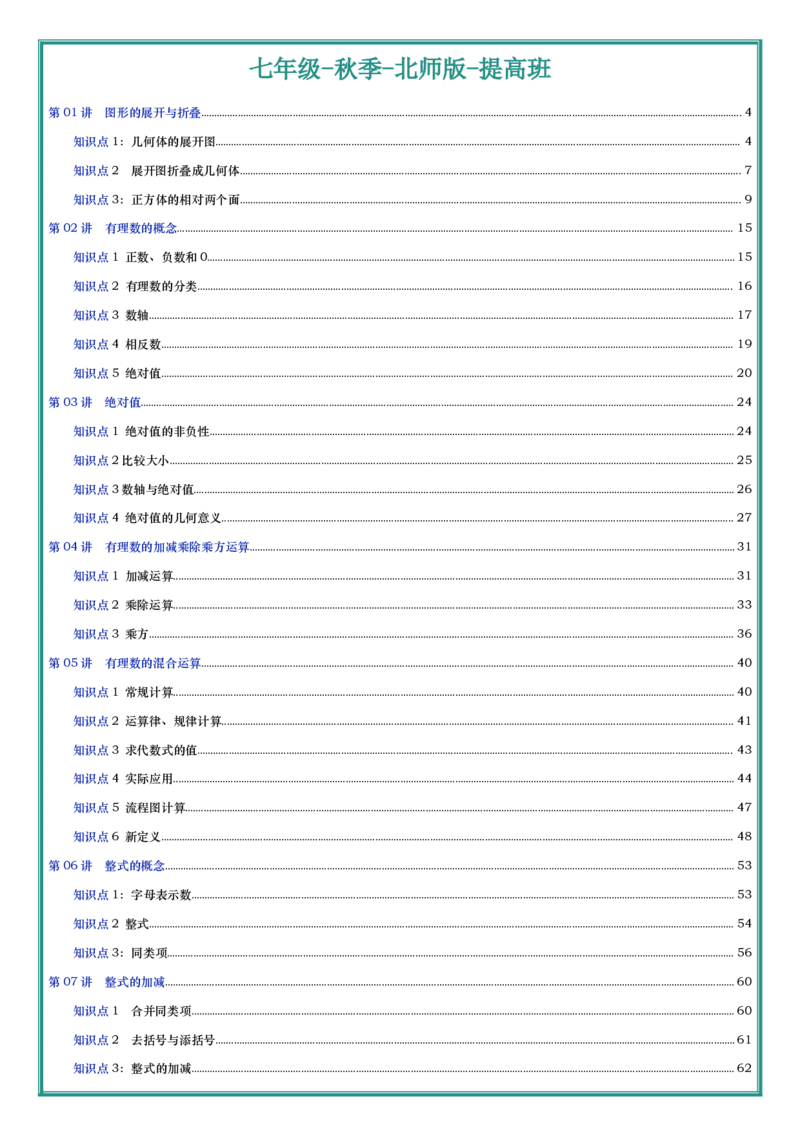
Task: Open the 求代数式的值 entry
Action: [412, 749]
